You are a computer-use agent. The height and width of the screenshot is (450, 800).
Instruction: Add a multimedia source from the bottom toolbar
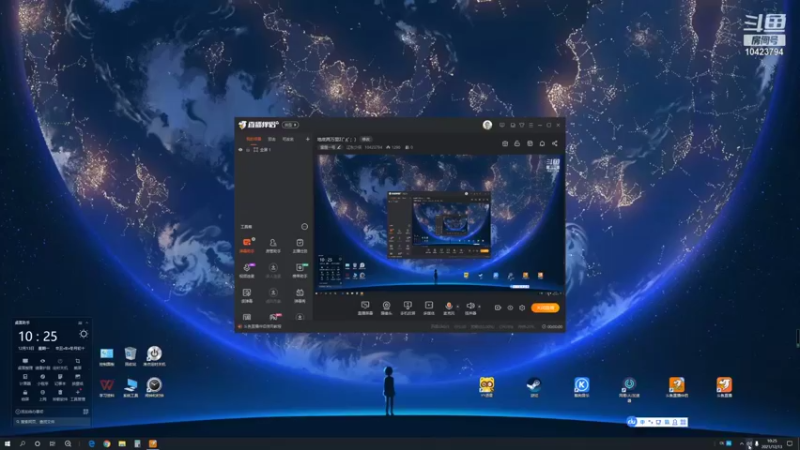(x=429, y=308)
